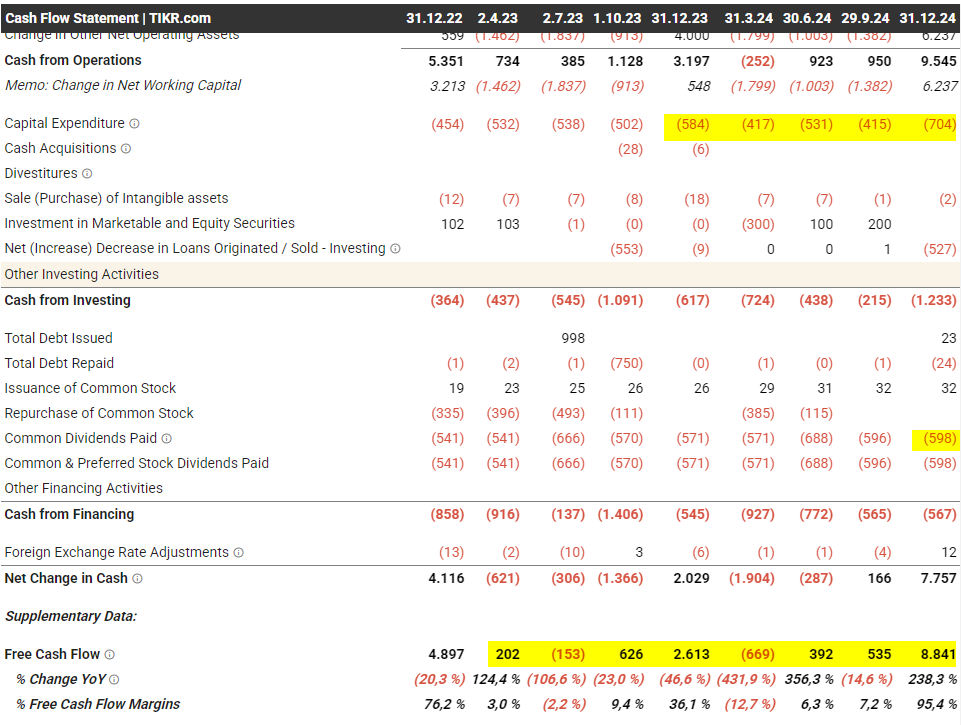Click Cash from Financing value (1.406)

point(620,515)
